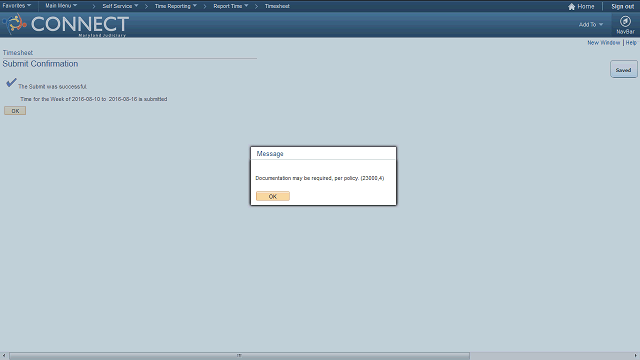
Task: Click the 'Time for the Week of' submitted text
Action: pyautogui.click(x=93, y=99)
